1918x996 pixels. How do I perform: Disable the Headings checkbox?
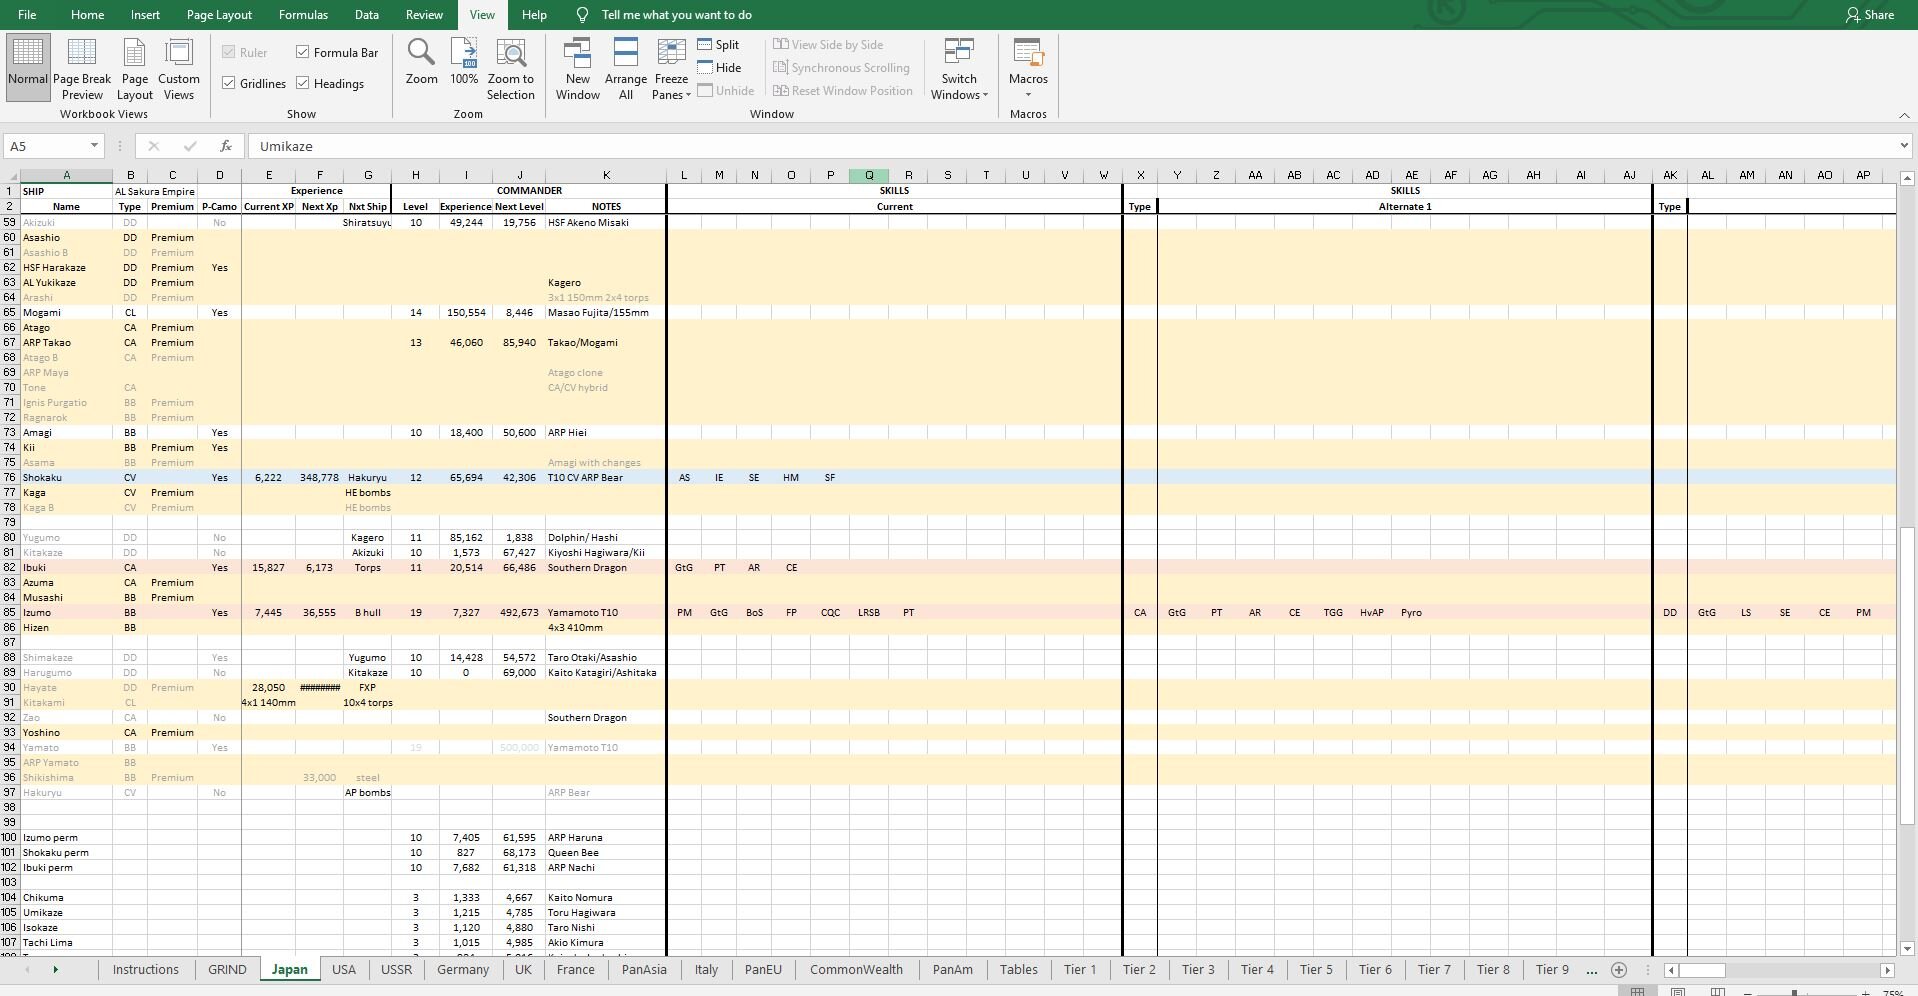click(302, 83)
